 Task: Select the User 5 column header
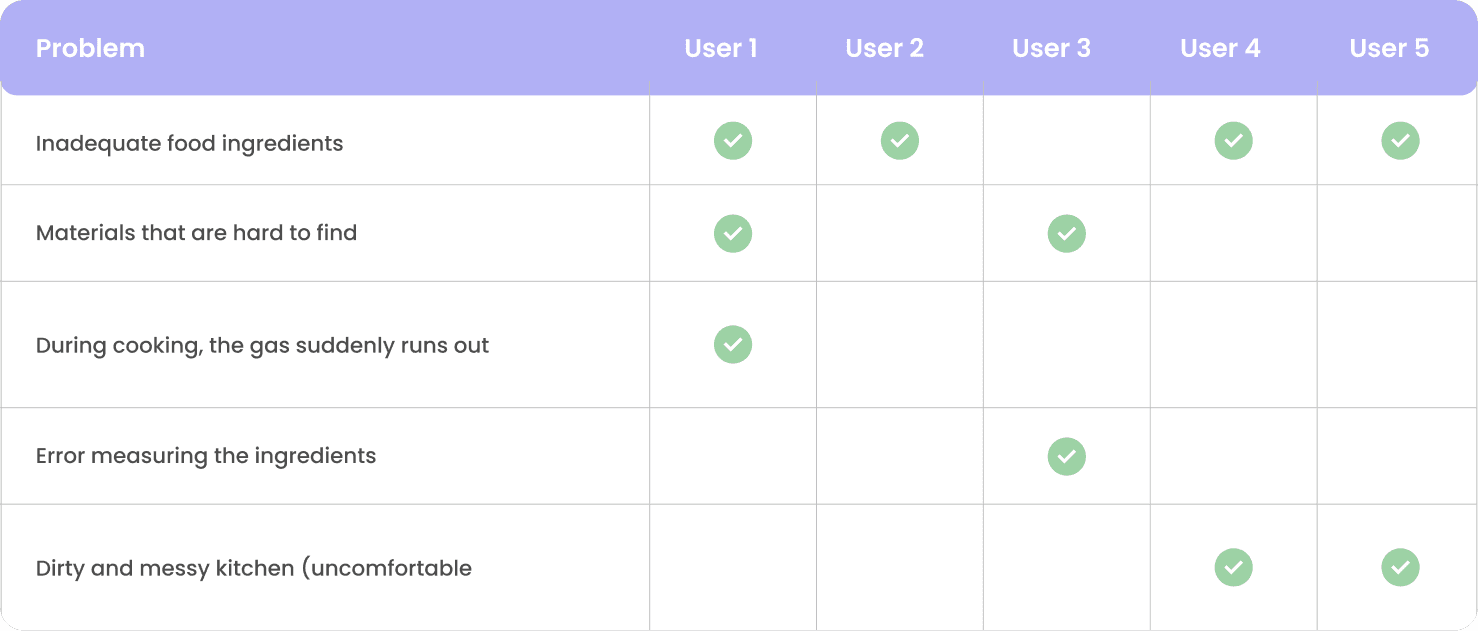coord(1389,48)
